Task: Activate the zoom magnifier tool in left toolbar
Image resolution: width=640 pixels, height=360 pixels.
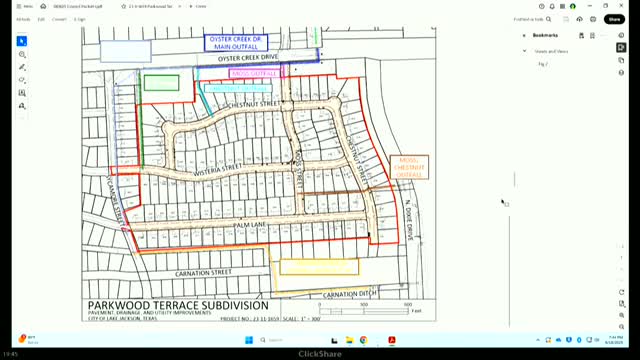Action: pyautogui.click(x=22, y=55)
